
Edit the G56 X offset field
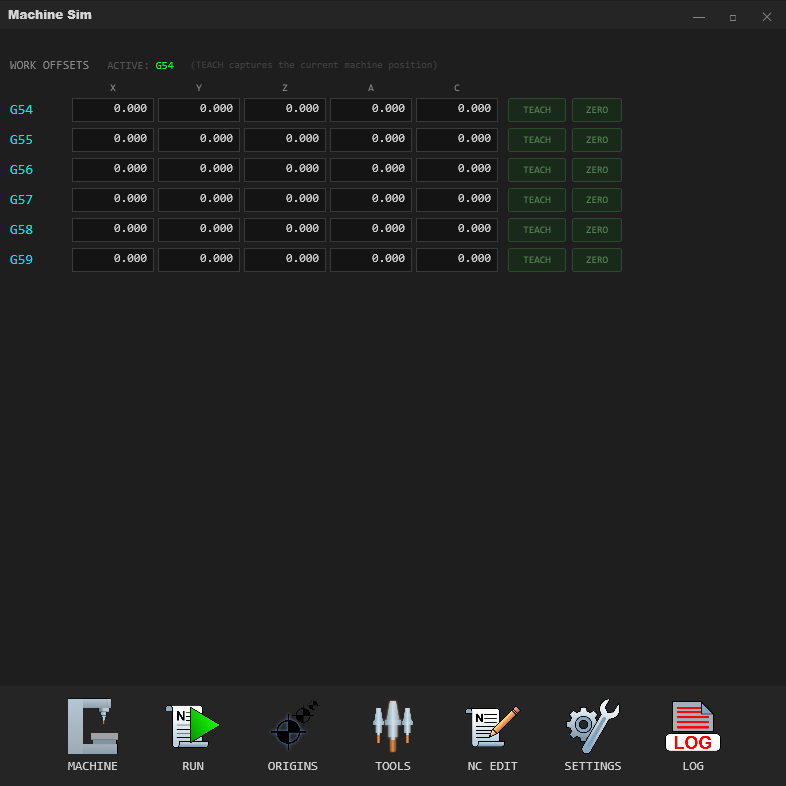tap(113, 170)
